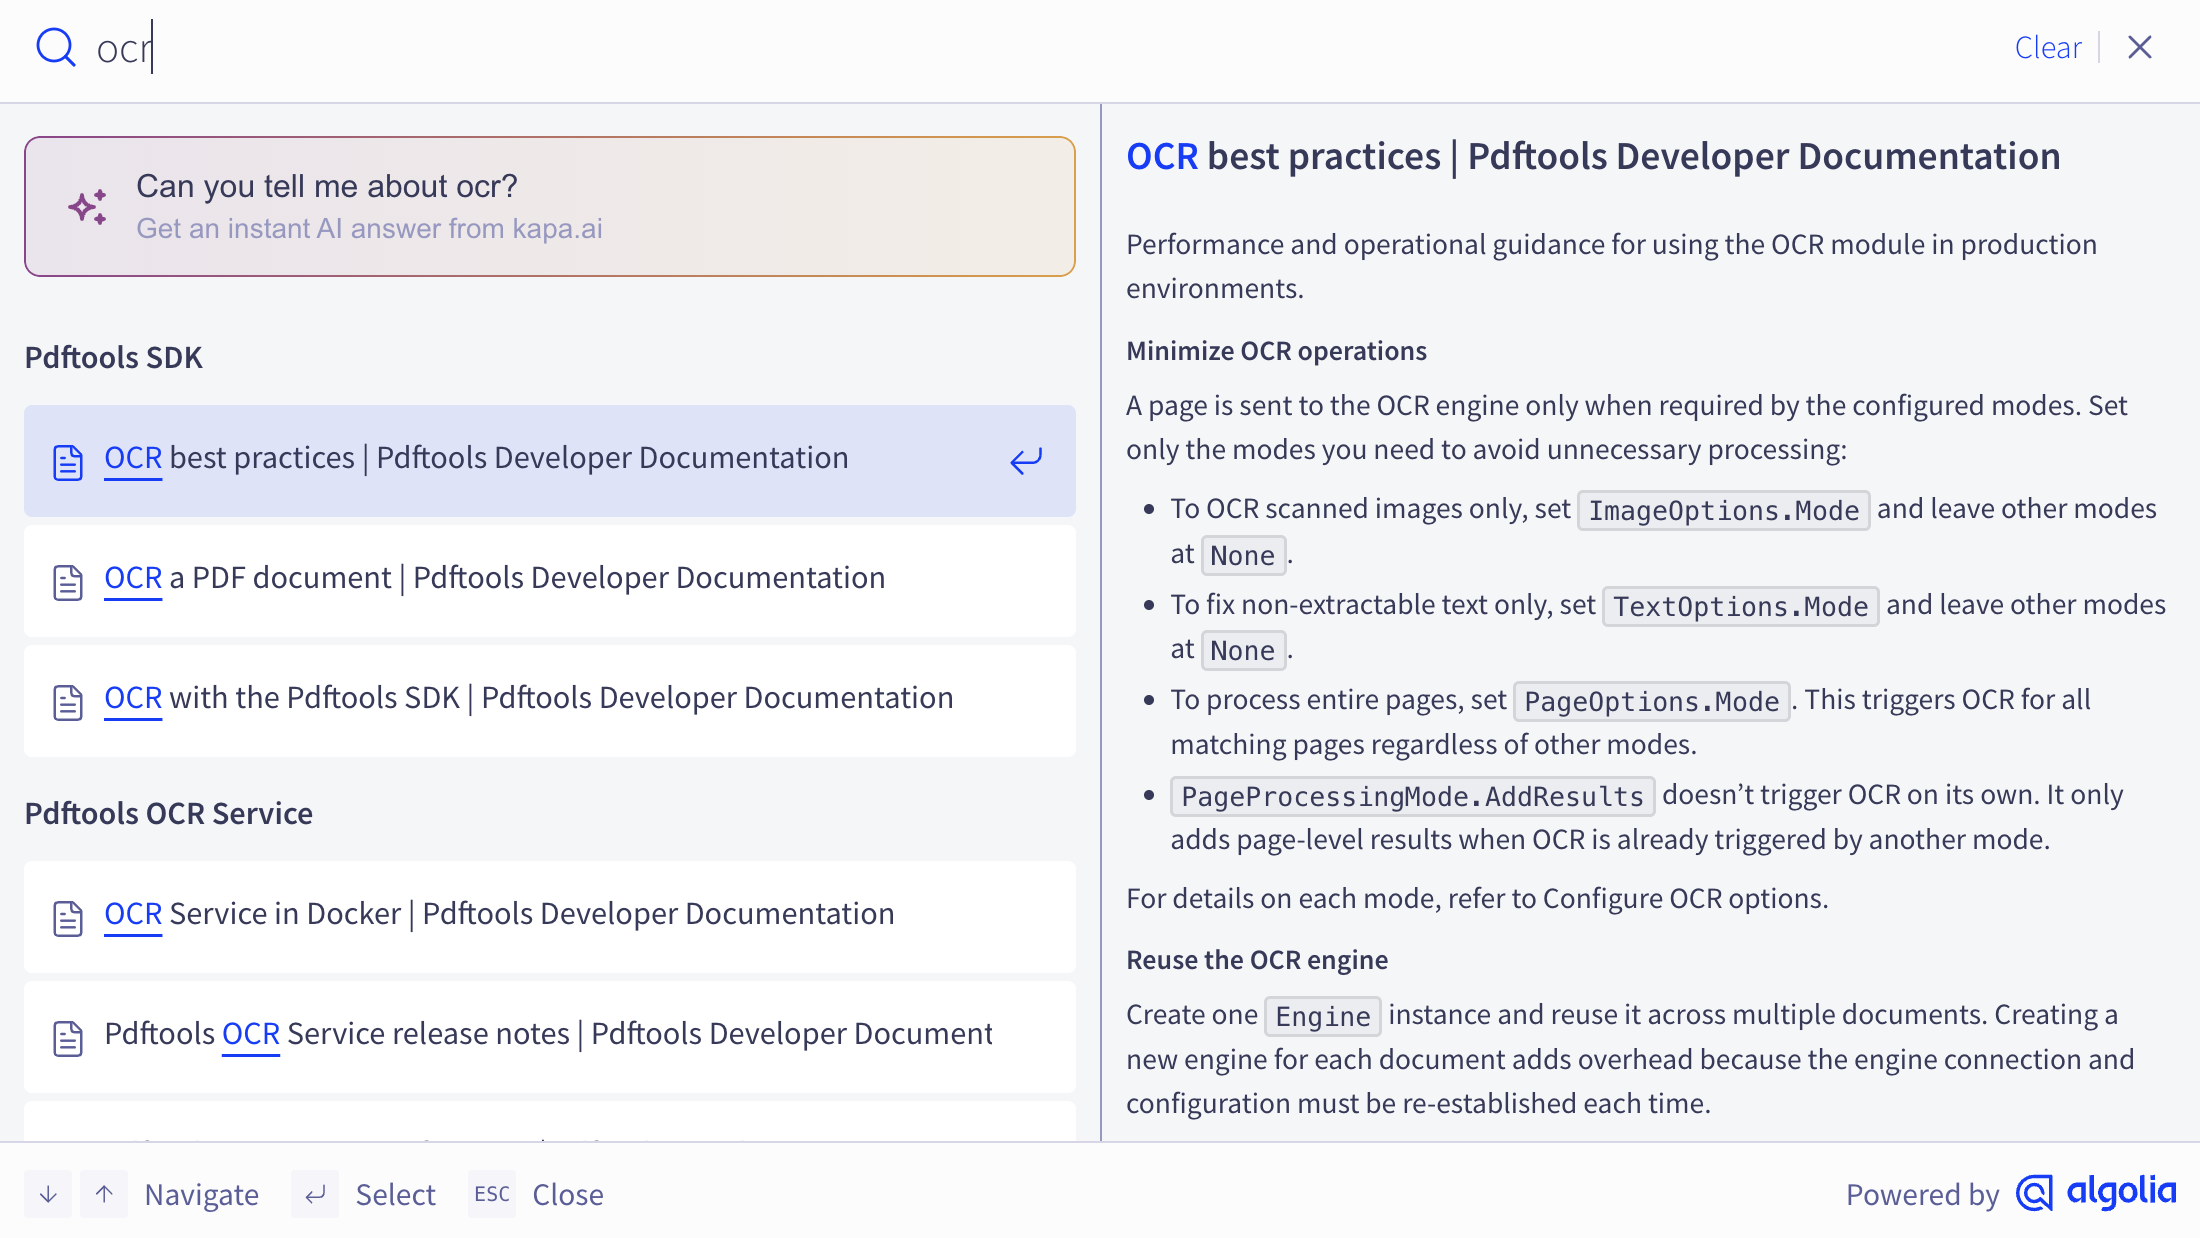Screen dimensions: 2200x1238
Task: Click the enter key Select icon
Action: (x=315, y=1194)
